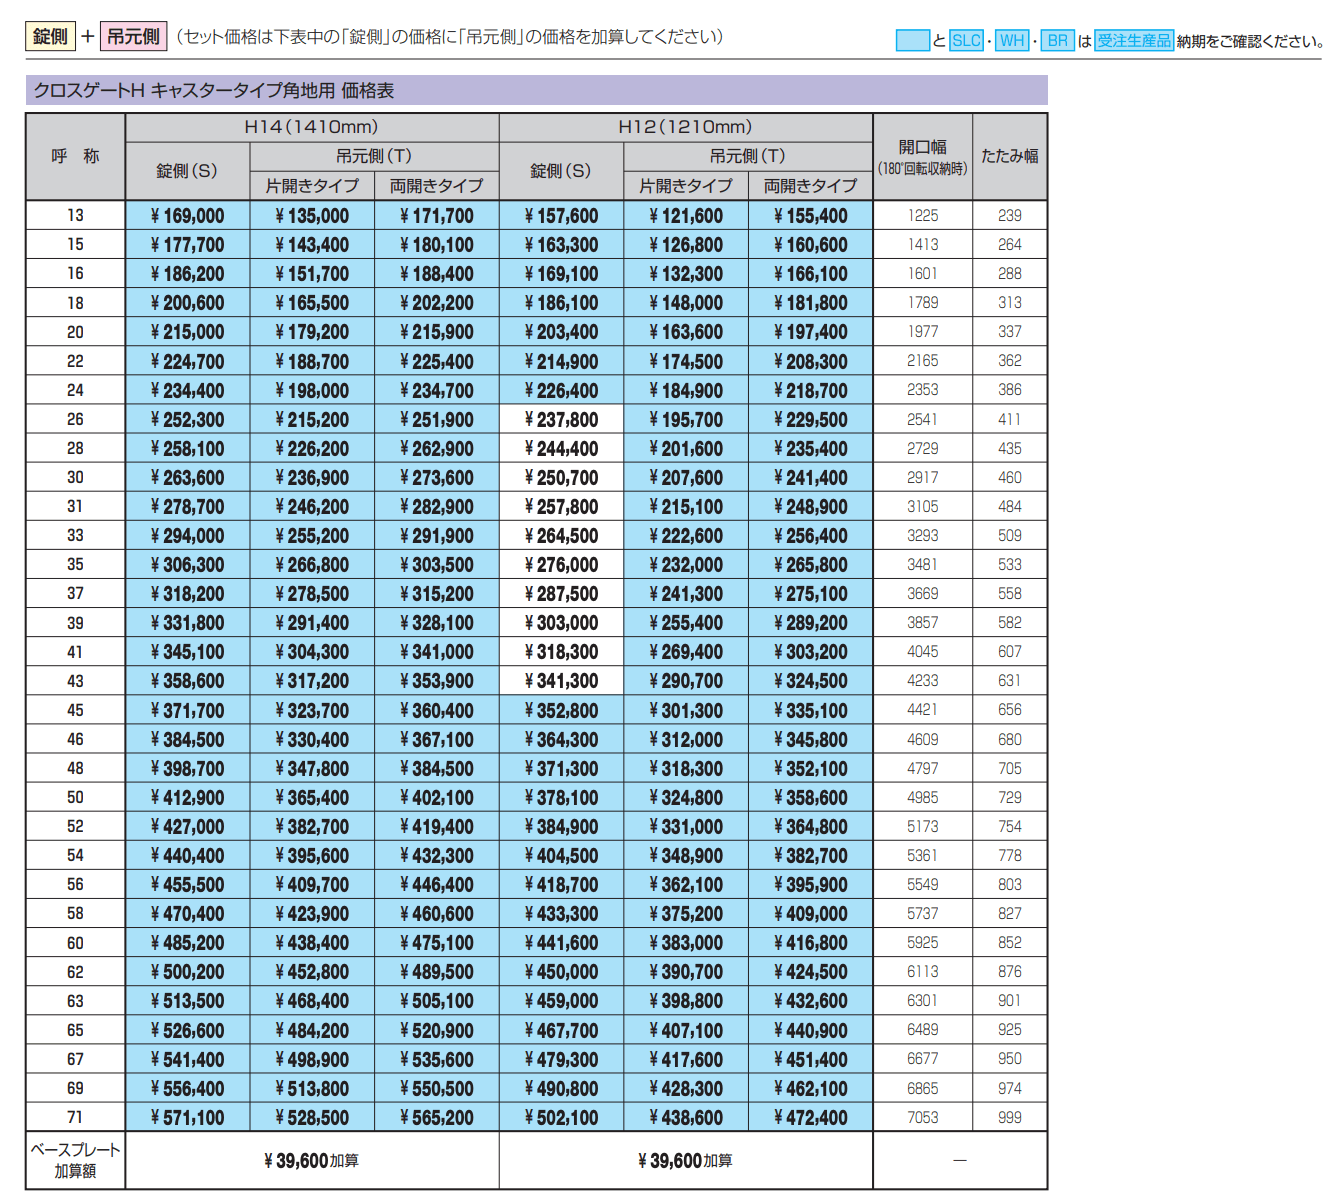The height and width of the screenshot is (1202, 1340).
Task: Select opening width value 7053
Action: coord(922,1117)
